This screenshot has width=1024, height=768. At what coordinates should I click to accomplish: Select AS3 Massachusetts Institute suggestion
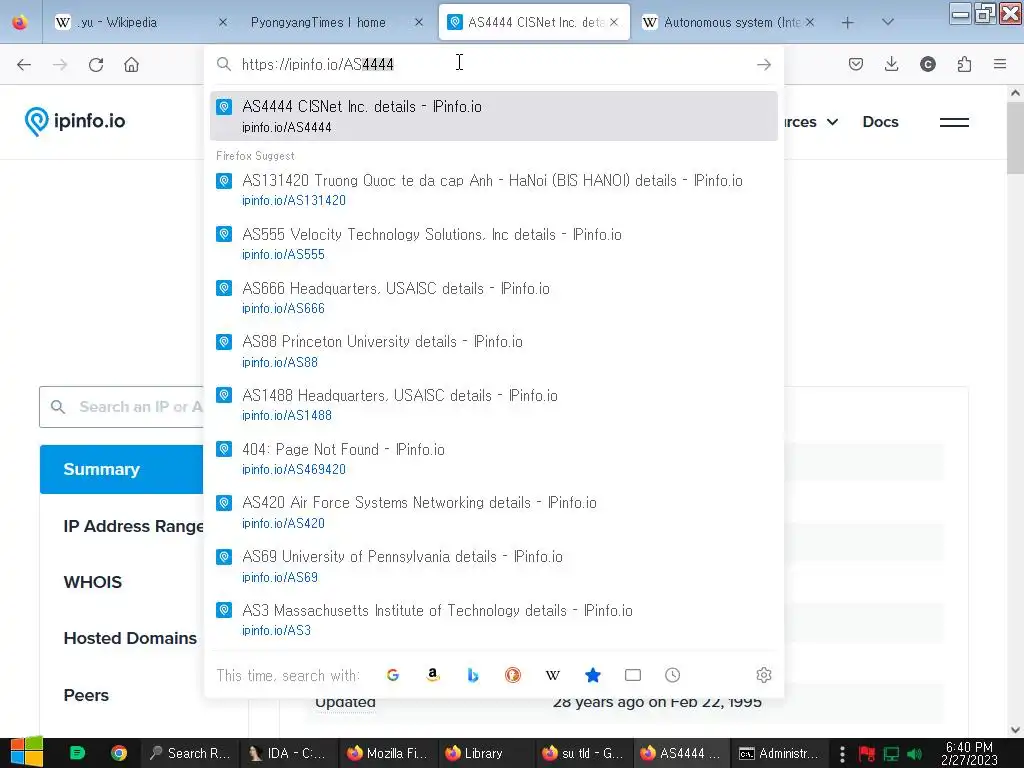494,620
